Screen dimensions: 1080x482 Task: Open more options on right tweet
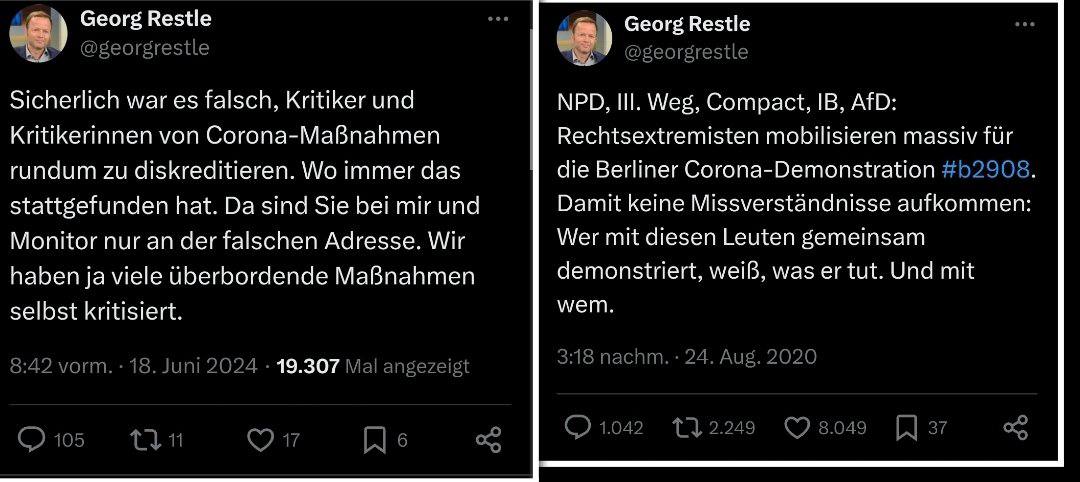[1025, 23]
